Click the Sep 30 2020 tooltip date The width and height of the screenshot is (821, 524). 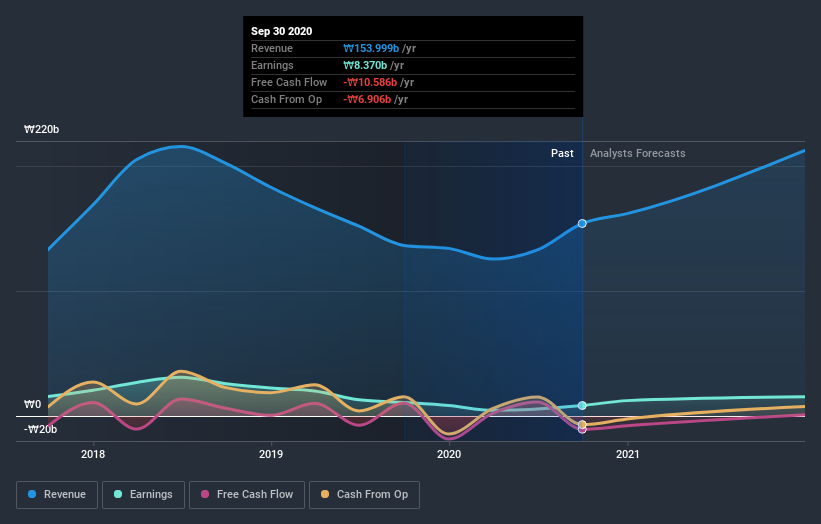(282, 31)
